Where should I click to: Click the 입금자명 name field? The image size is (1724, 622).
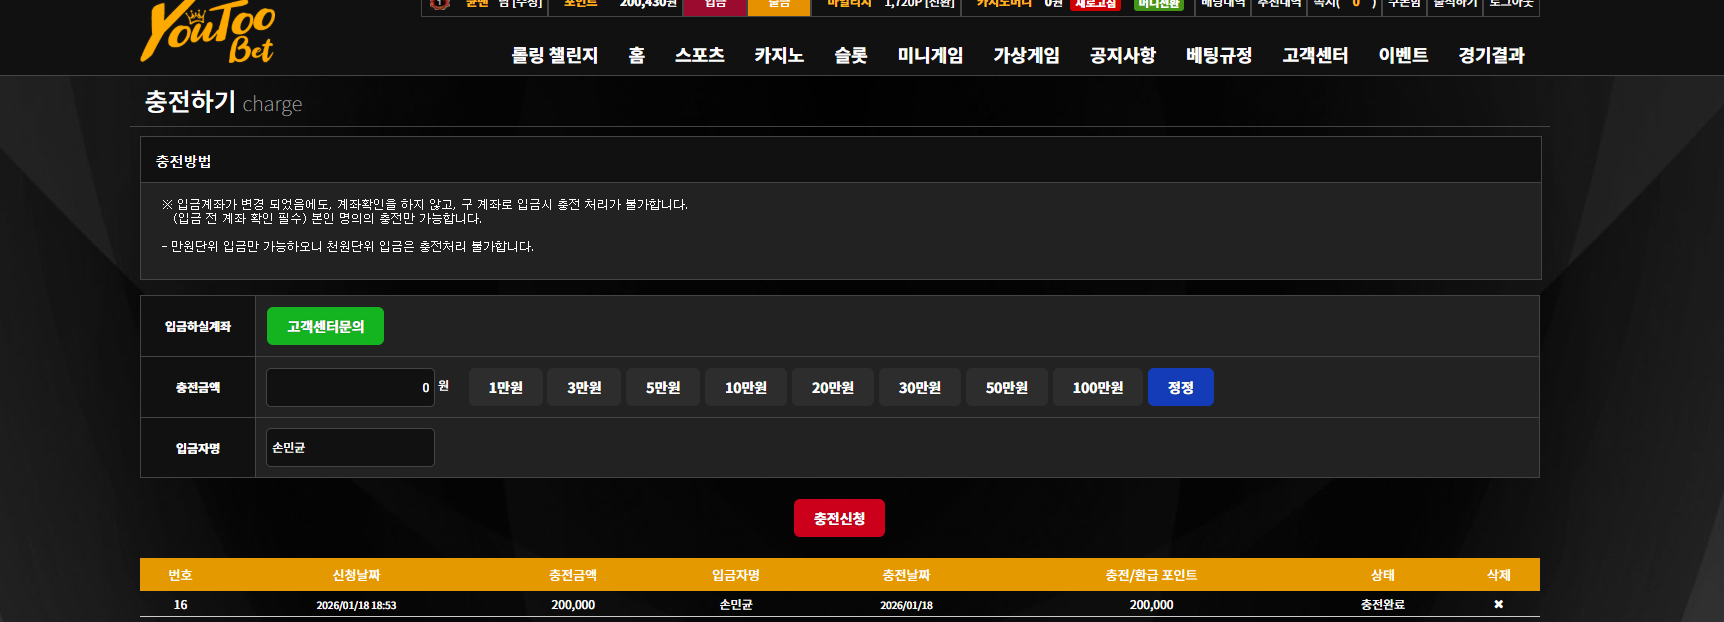pos(350,447)
